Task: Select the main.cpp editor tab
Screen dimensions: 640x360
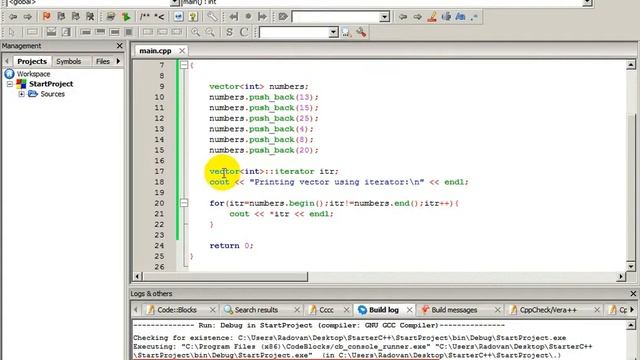Action: (155, 51)
